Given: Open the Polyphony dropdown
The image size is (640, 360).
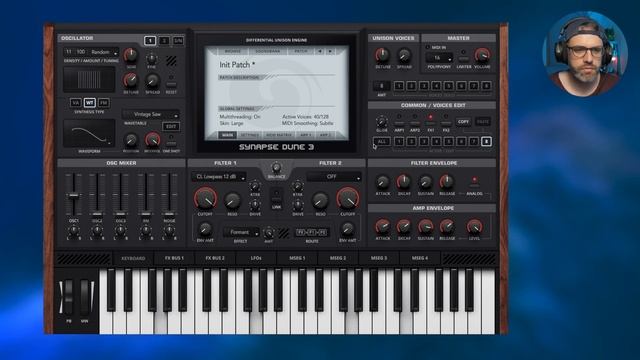Looking at the screenshot, I should pos(439,58).
